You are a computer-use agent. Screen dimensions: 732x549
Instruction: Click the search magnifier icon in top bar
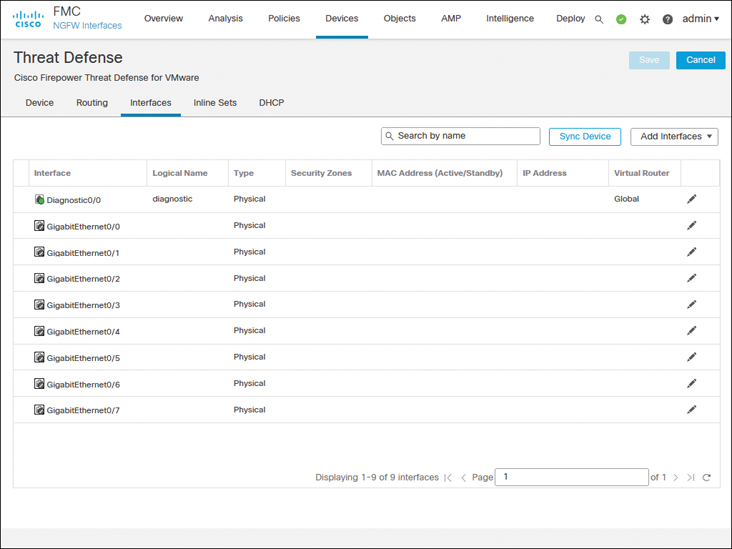pos(599,19)
